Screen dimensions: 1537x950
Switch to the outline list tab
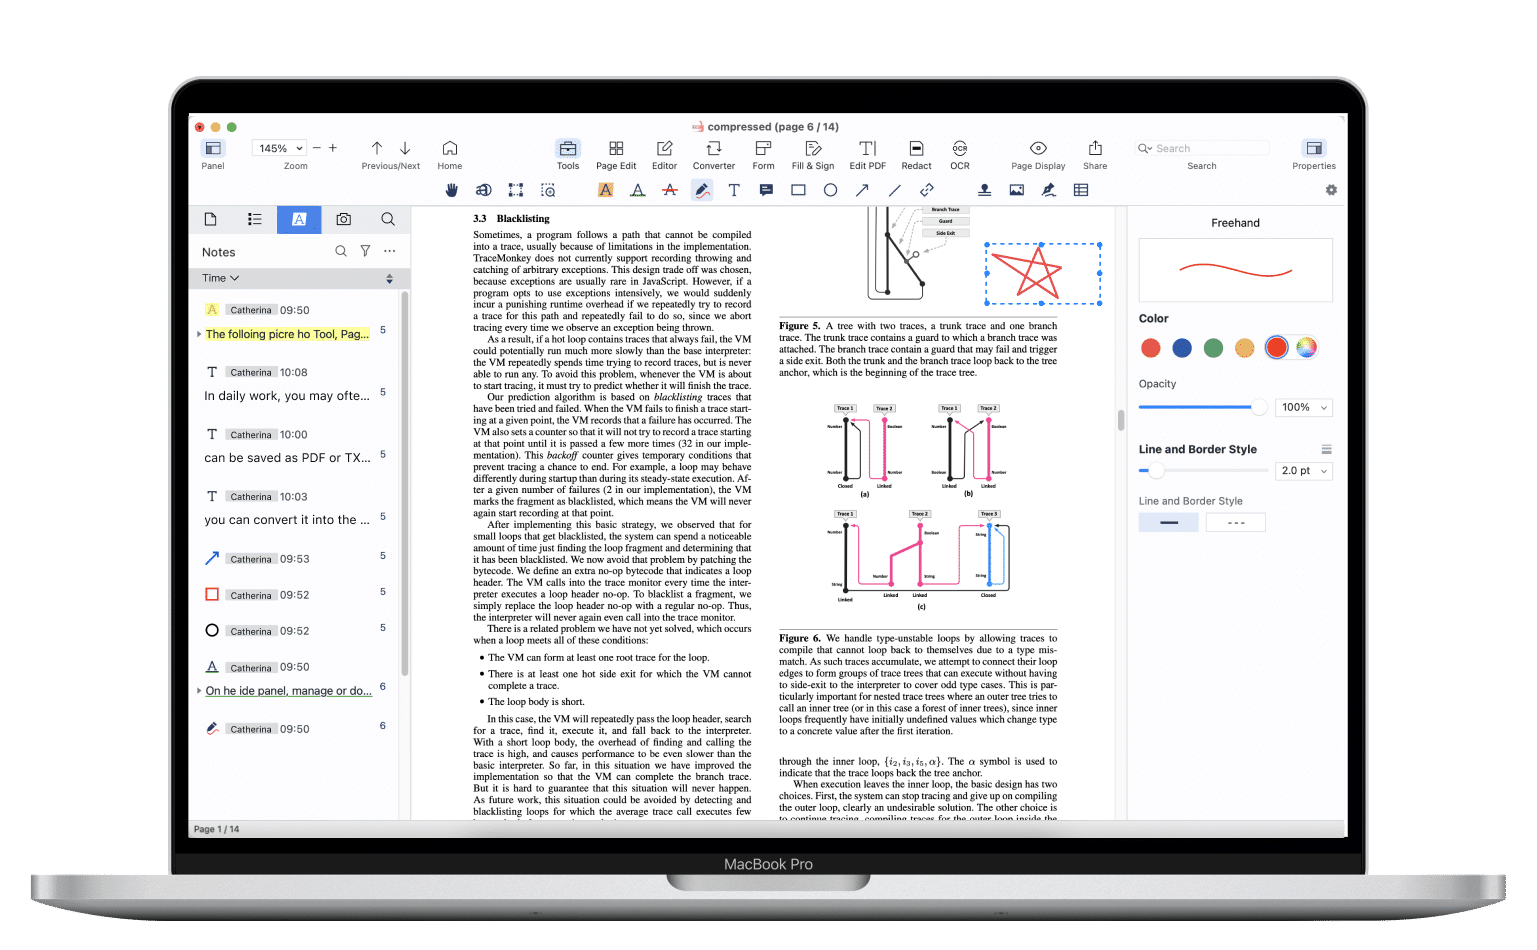point(255,219)
